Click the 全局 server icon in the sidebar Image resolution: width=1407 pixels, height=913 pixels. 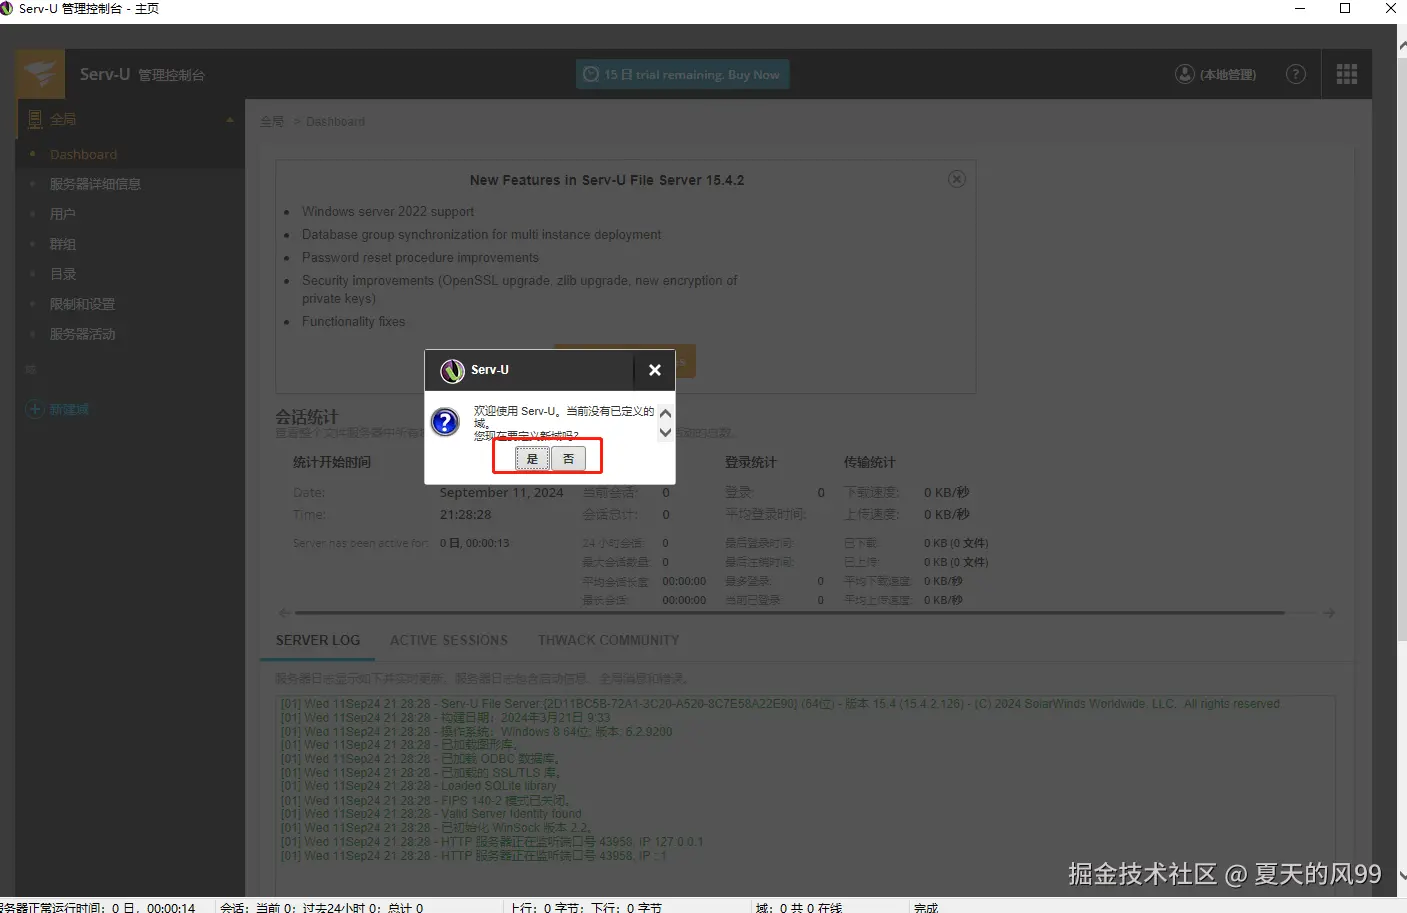[35, 119]
